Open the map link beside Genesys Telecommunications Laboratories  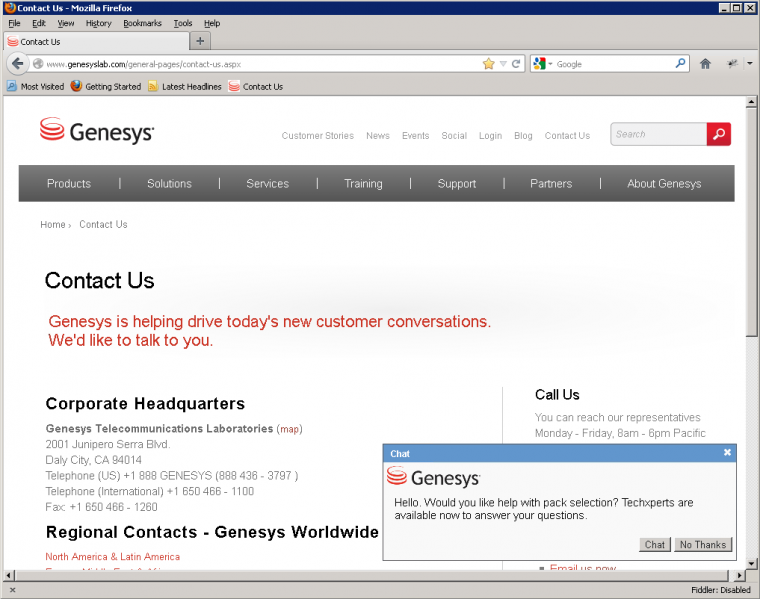[289, 429]
